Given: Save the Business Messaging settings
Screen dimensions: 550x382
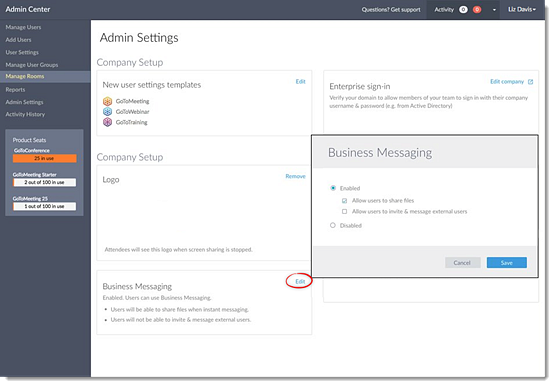Looking at the screenshot, I should tap(507, 263).
